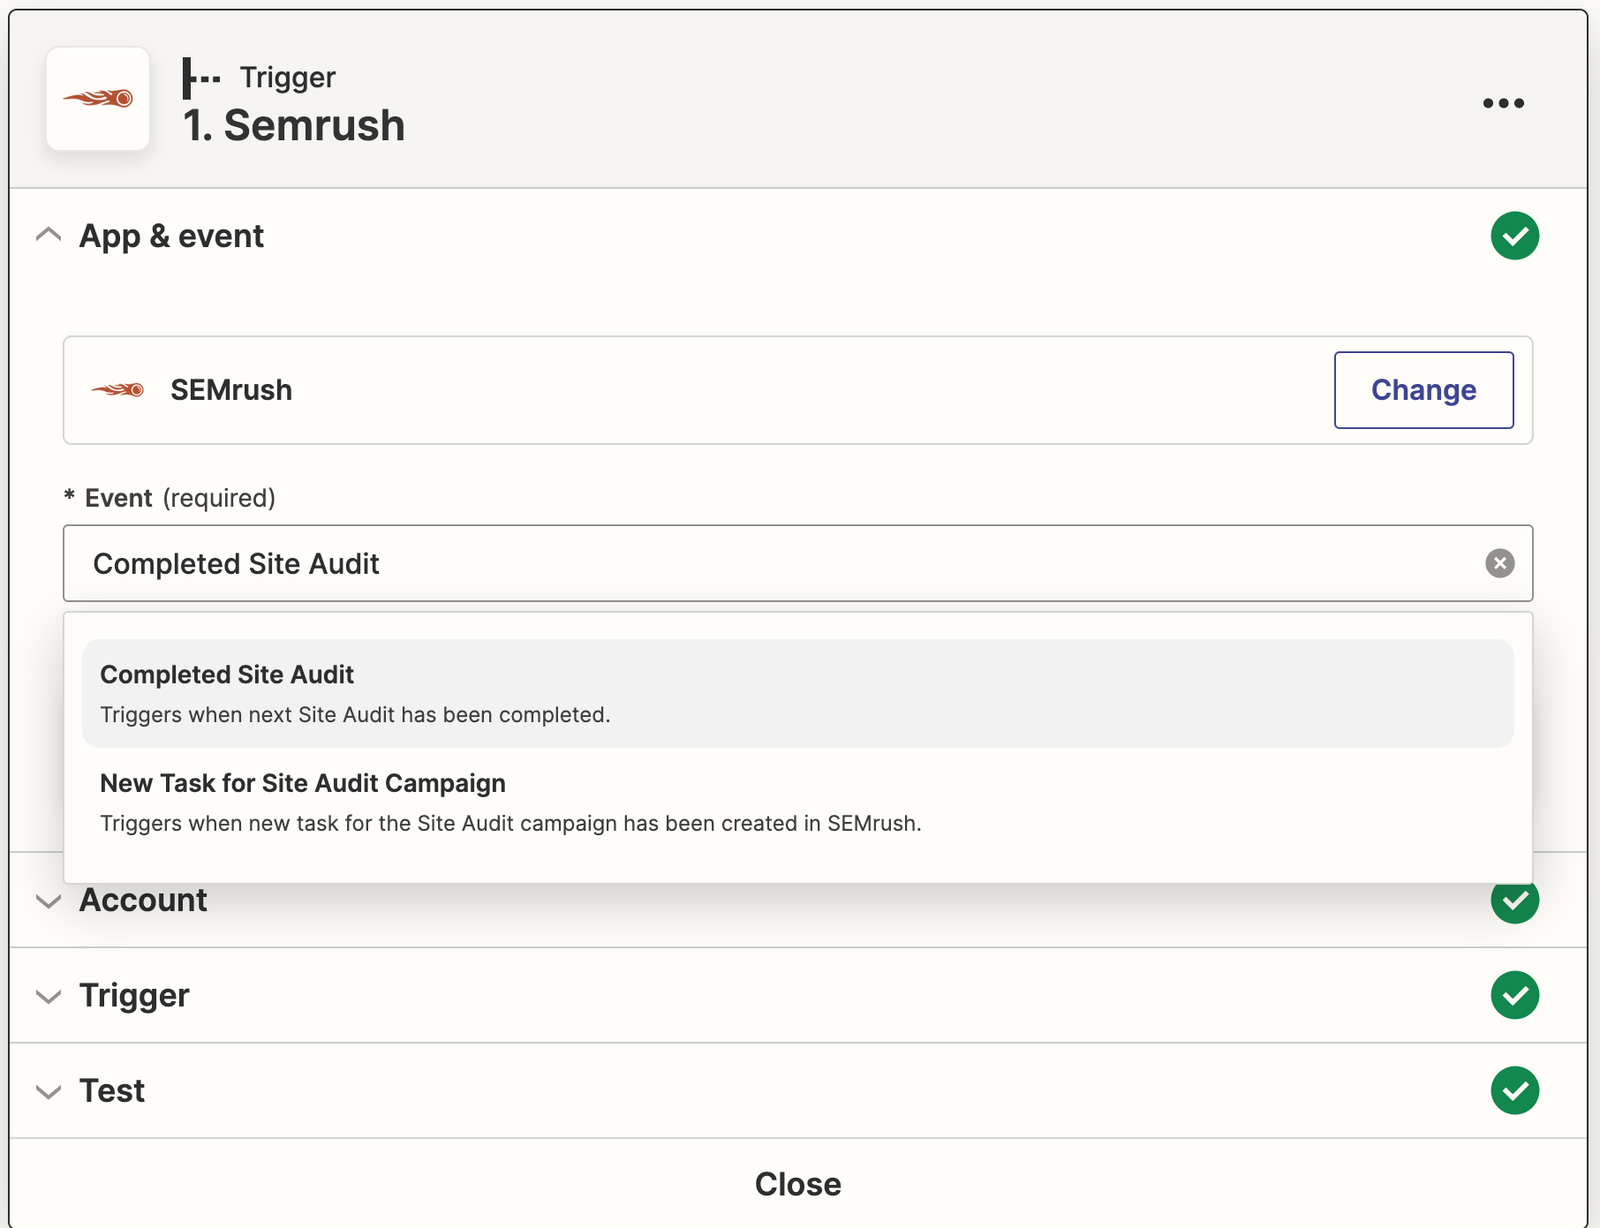
Task: Expand the Account section
Action: (48, 901)
